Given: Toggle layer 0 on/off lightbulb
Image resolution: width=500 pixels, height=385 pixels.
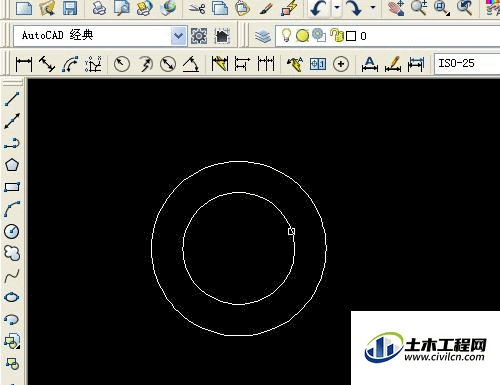Looking at the screenshot, I should (x=286, y=35).
